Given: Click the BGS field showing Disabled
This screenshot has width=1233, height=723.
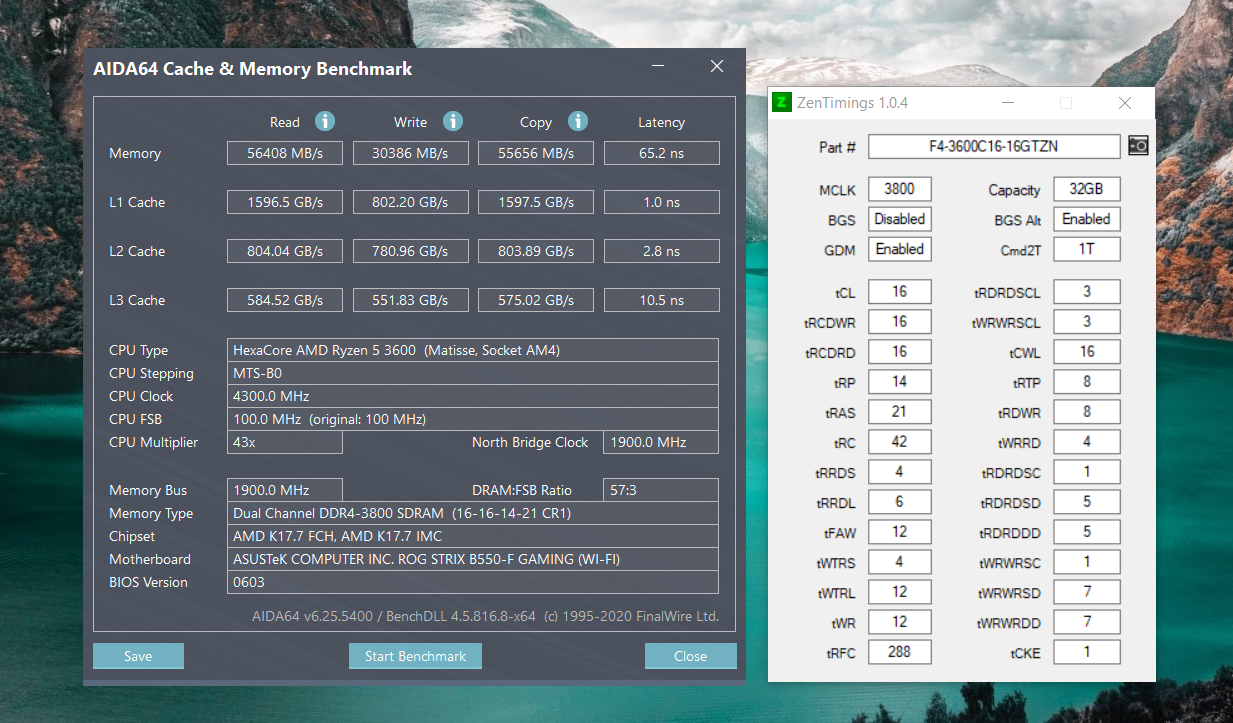Looking at the screenshot, I should (899, 218).
